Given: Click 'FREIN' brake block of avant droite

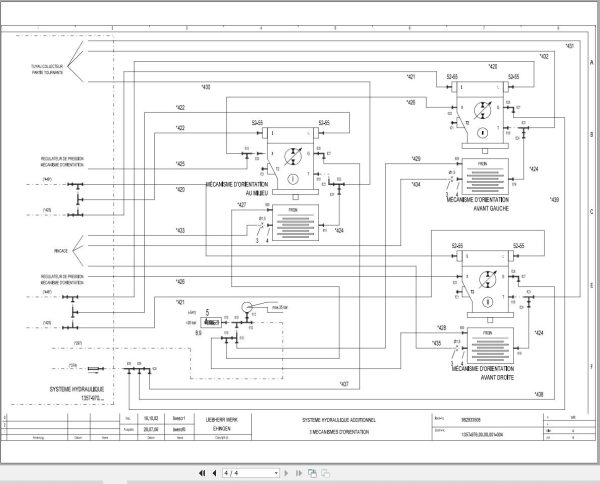Looking at the screenshot, I should pyautogui.click(x=491, y=345).
